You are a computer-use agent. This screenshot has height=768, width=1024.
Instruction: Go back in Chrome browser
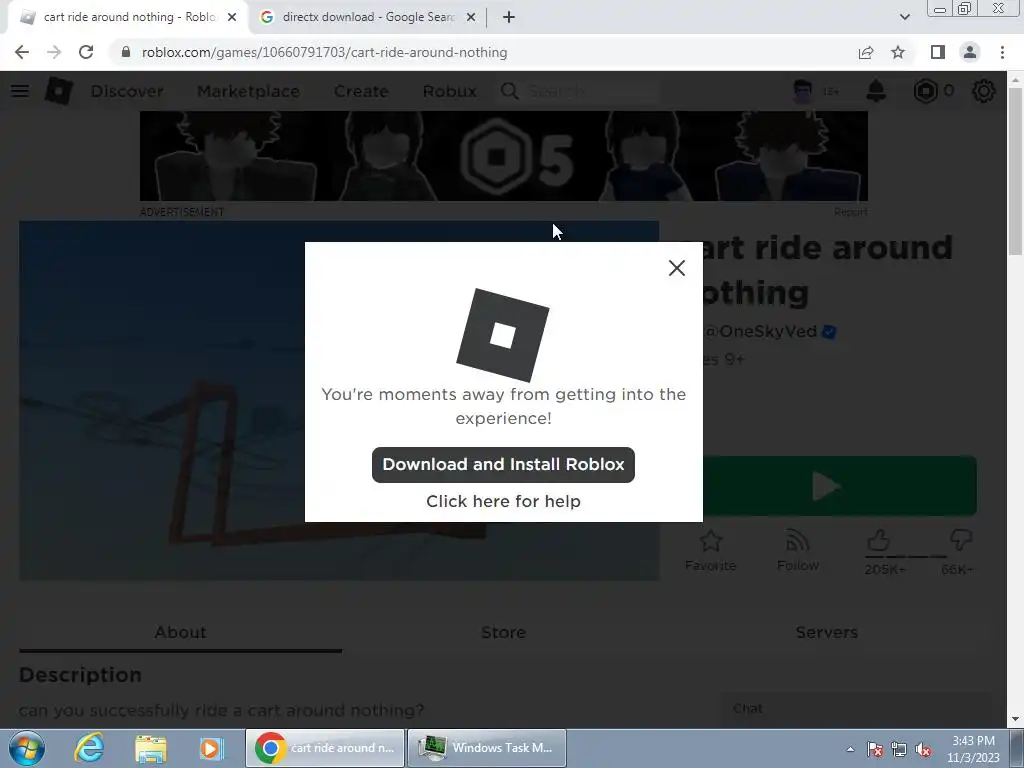pyautogui.click(x=22, y=52)
